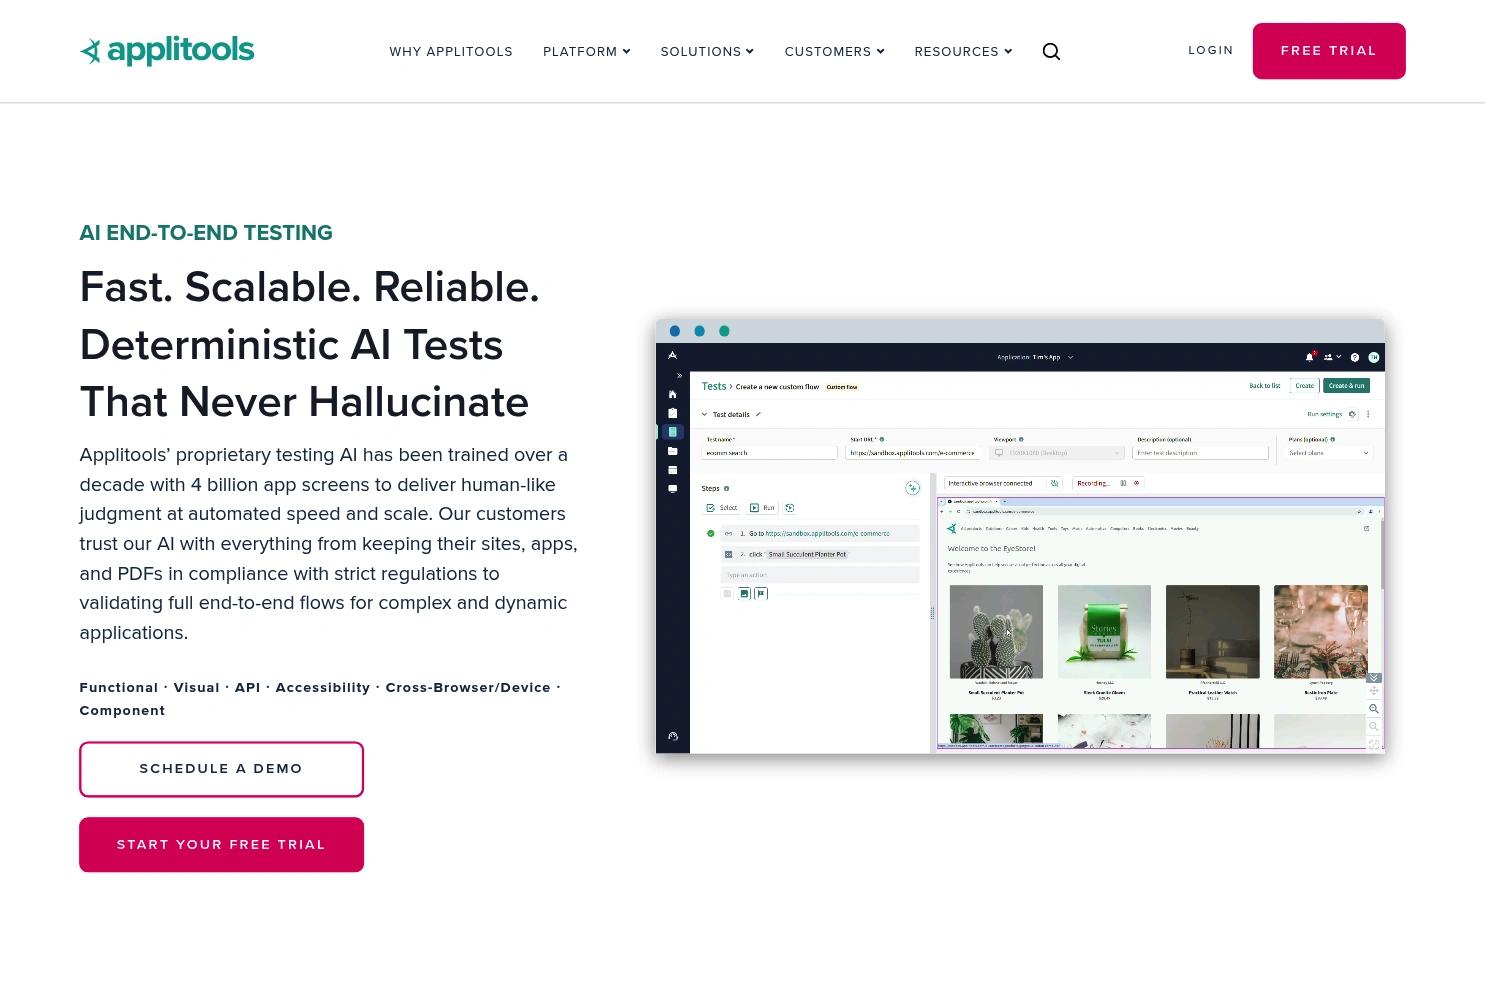Screen dimensions: 1485x990
Task: Expand the Resources navigation dropdown
Action: pos(963,52)
